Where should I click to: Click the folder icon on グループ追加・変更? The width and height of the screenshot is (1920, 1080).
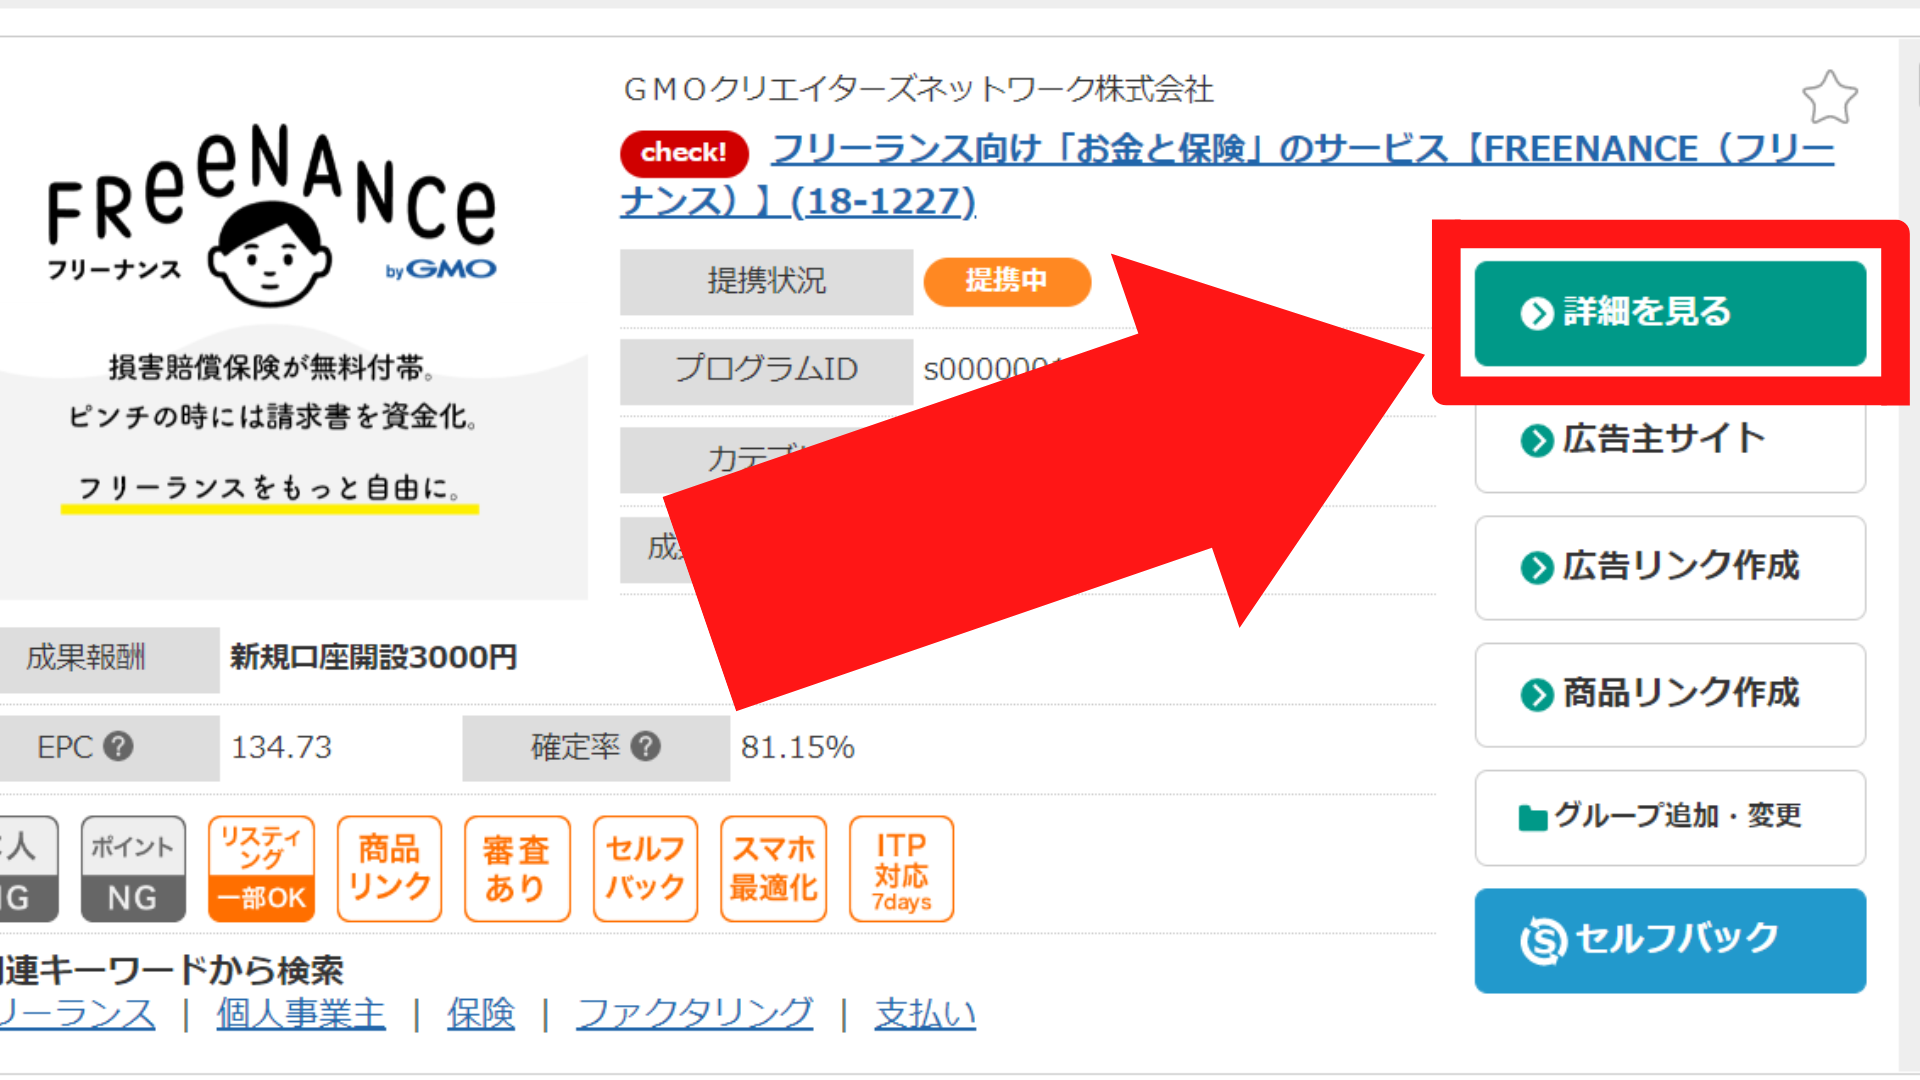(1532, 815)
